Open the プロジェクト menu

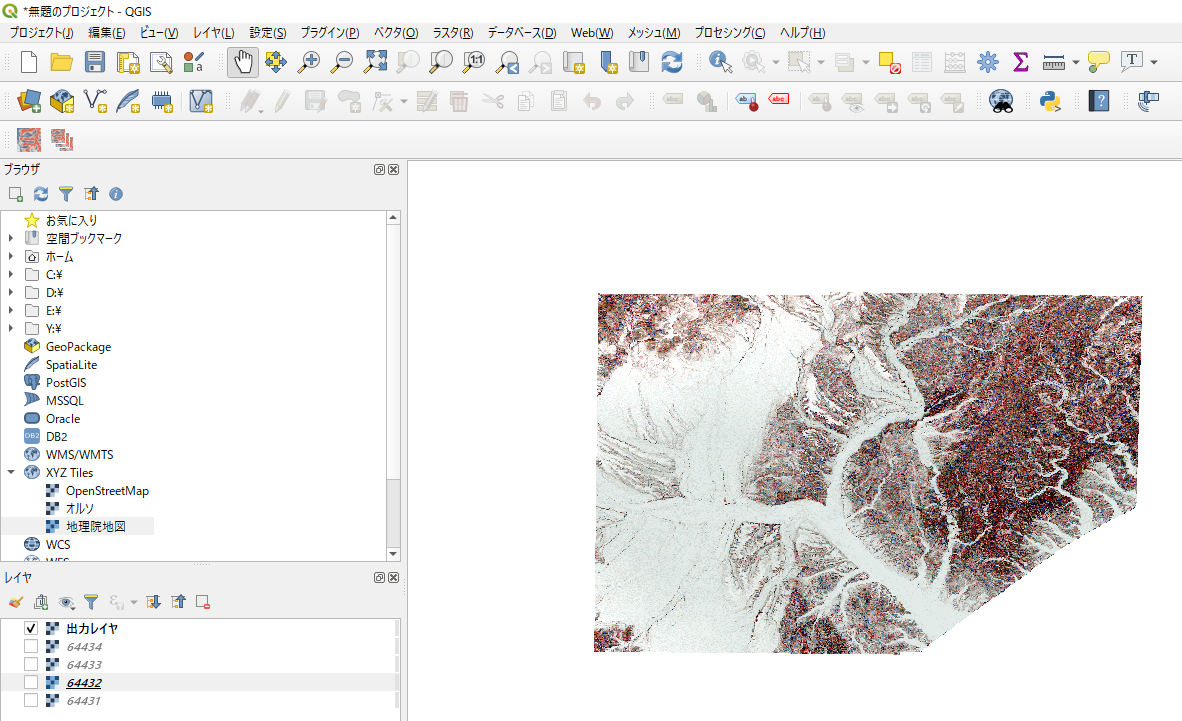pyautogui.click(x=41, y=32)
